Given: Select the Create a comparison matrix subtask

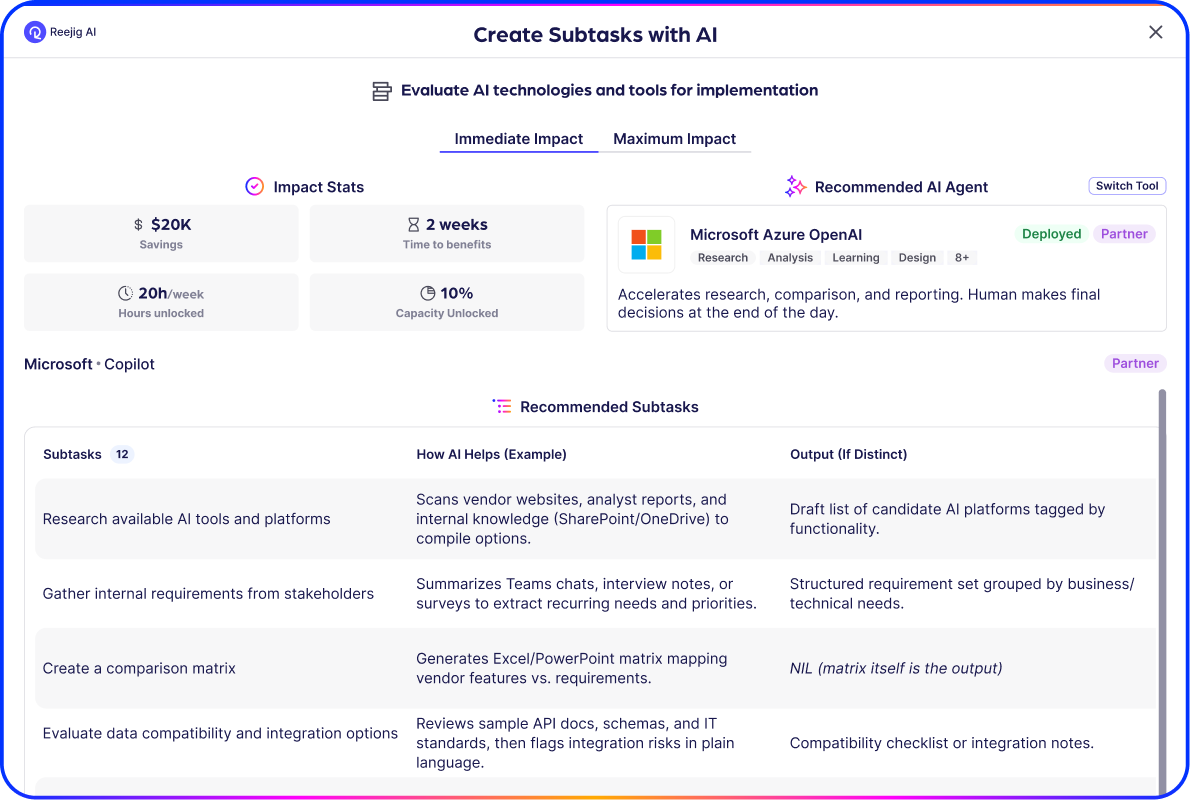Looking at the screenshot, I should (x=139, y=668).
